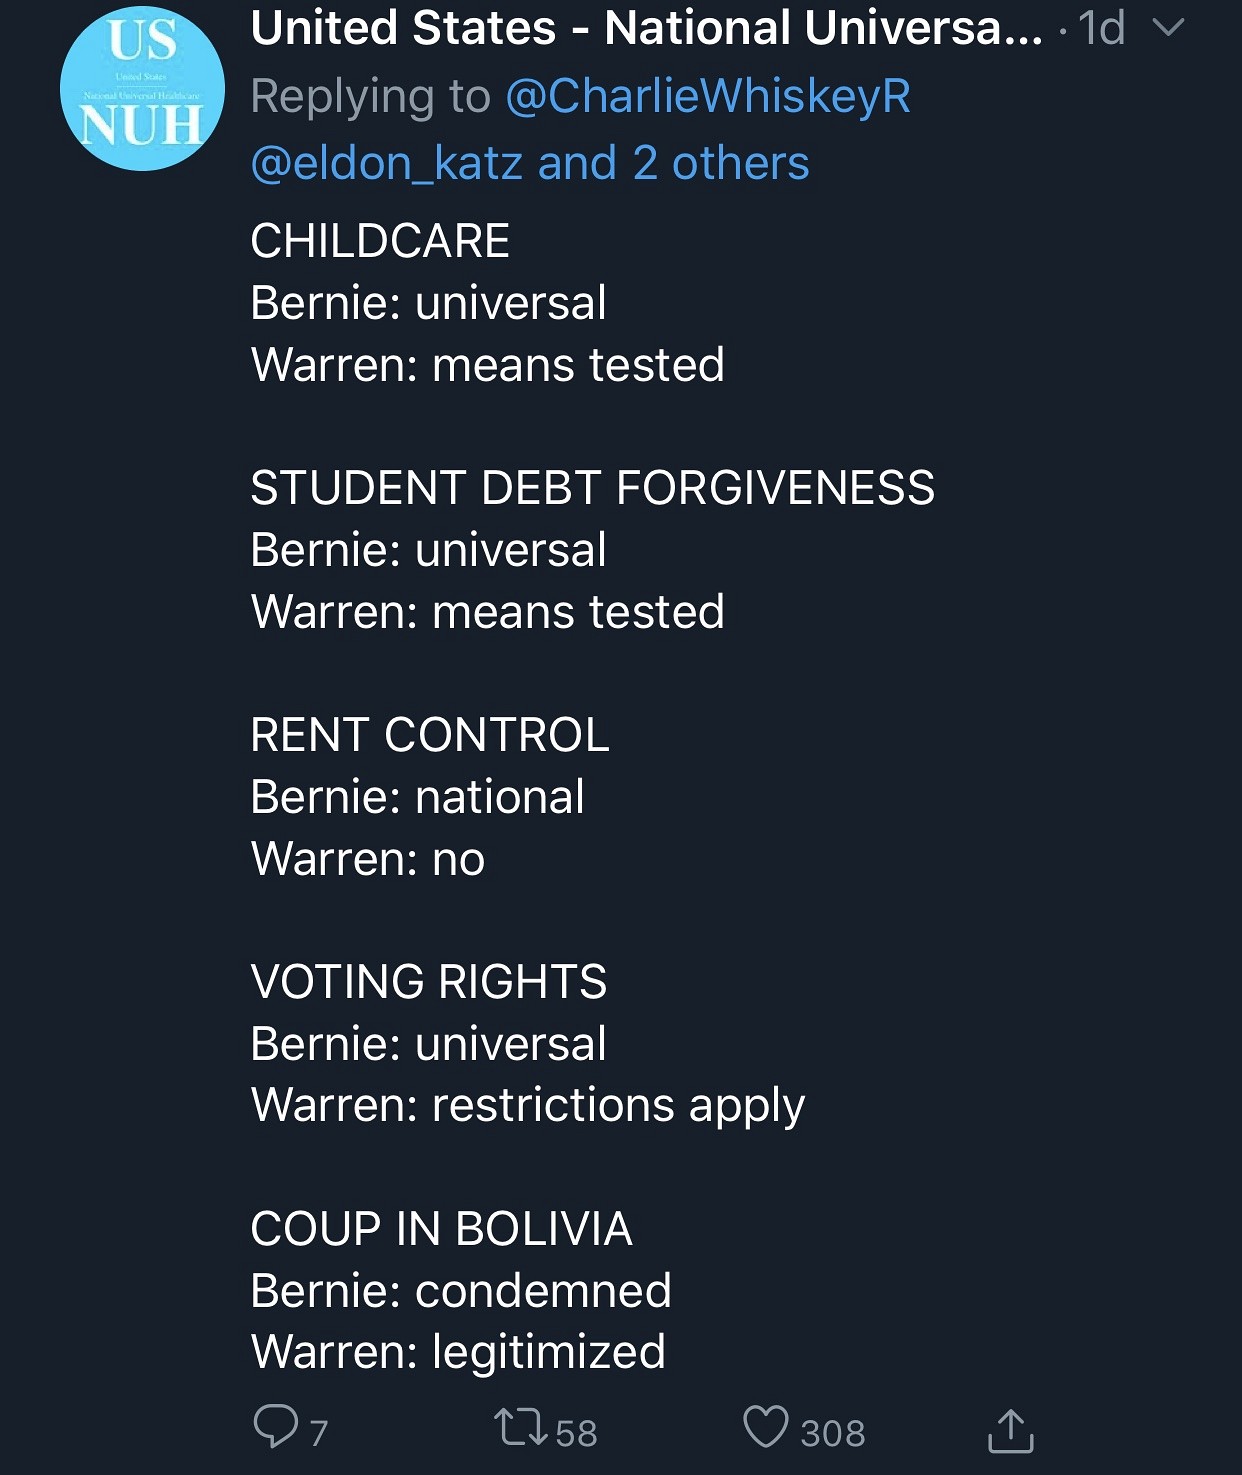Visit the @CharlieWhiskeyR mention
This screenshot has width=1242, height=1475.
[x=708, y=96]
